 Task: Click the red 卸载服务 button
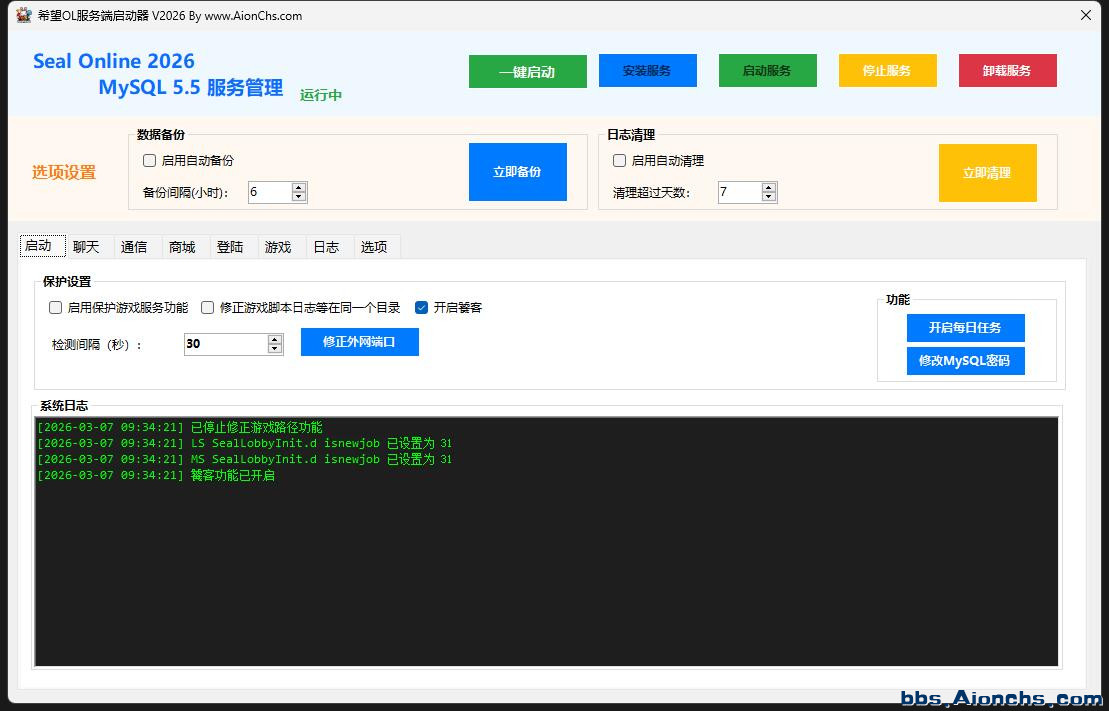click(x=1007, y=71)
